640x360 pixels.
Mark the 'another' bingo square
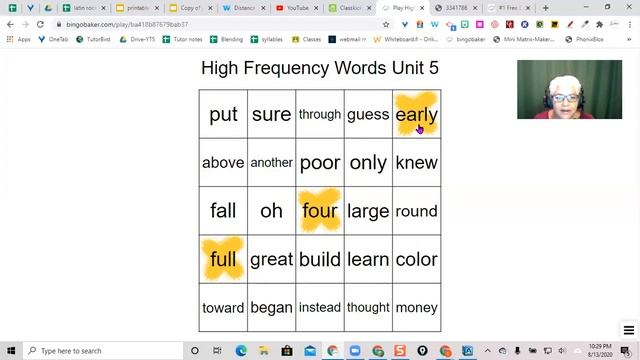pos(271,162)
